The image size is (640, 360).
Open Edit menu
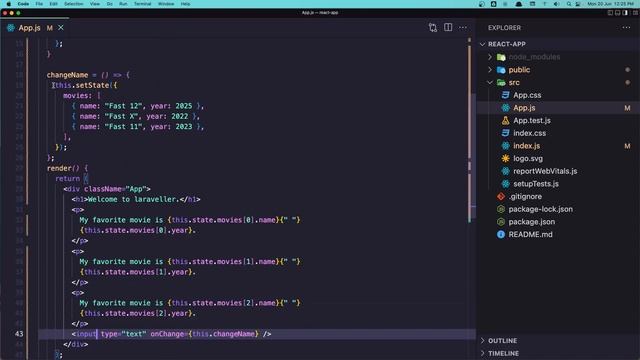[53, 4]
